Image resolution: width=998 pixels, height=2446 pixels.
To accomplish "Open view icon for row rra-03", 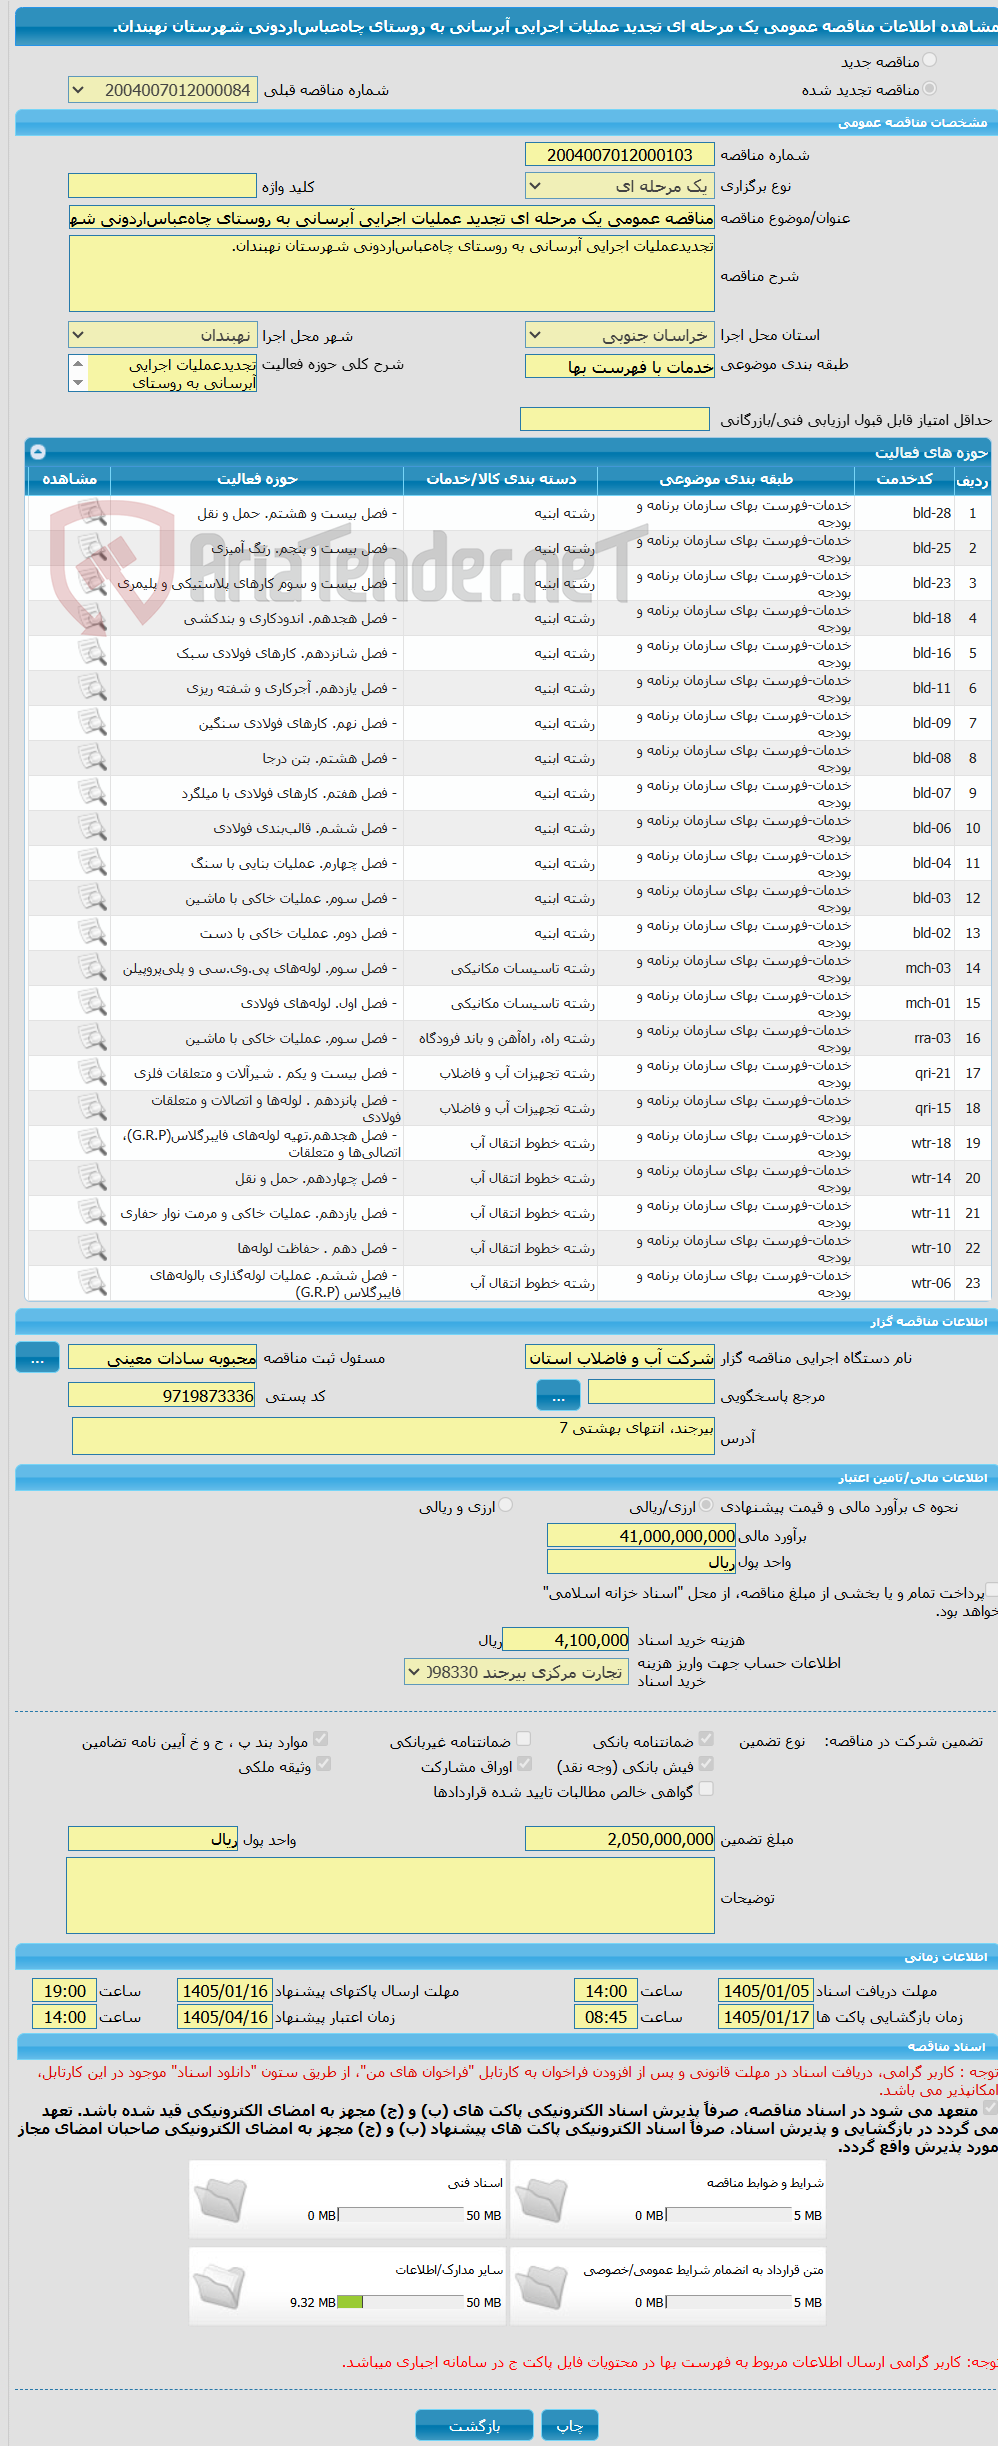I will tap(92, 1038).
